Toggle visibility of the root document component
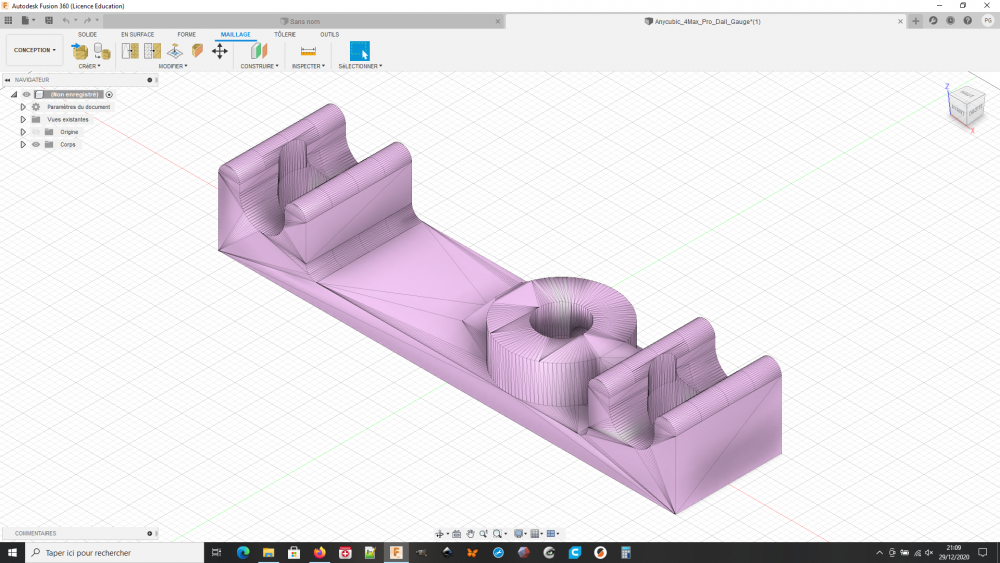This screenshot has width=1000, height=563. click(27, 94)
